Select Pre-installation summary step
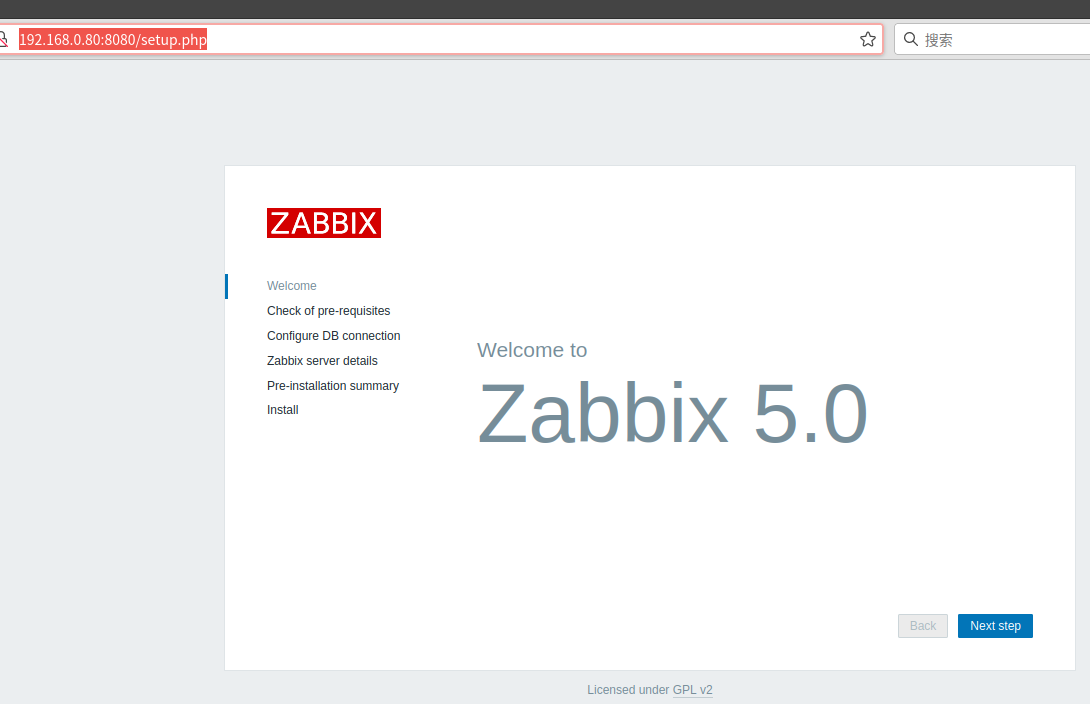This screenshot has width=1090, height=704. click(333, 386)
